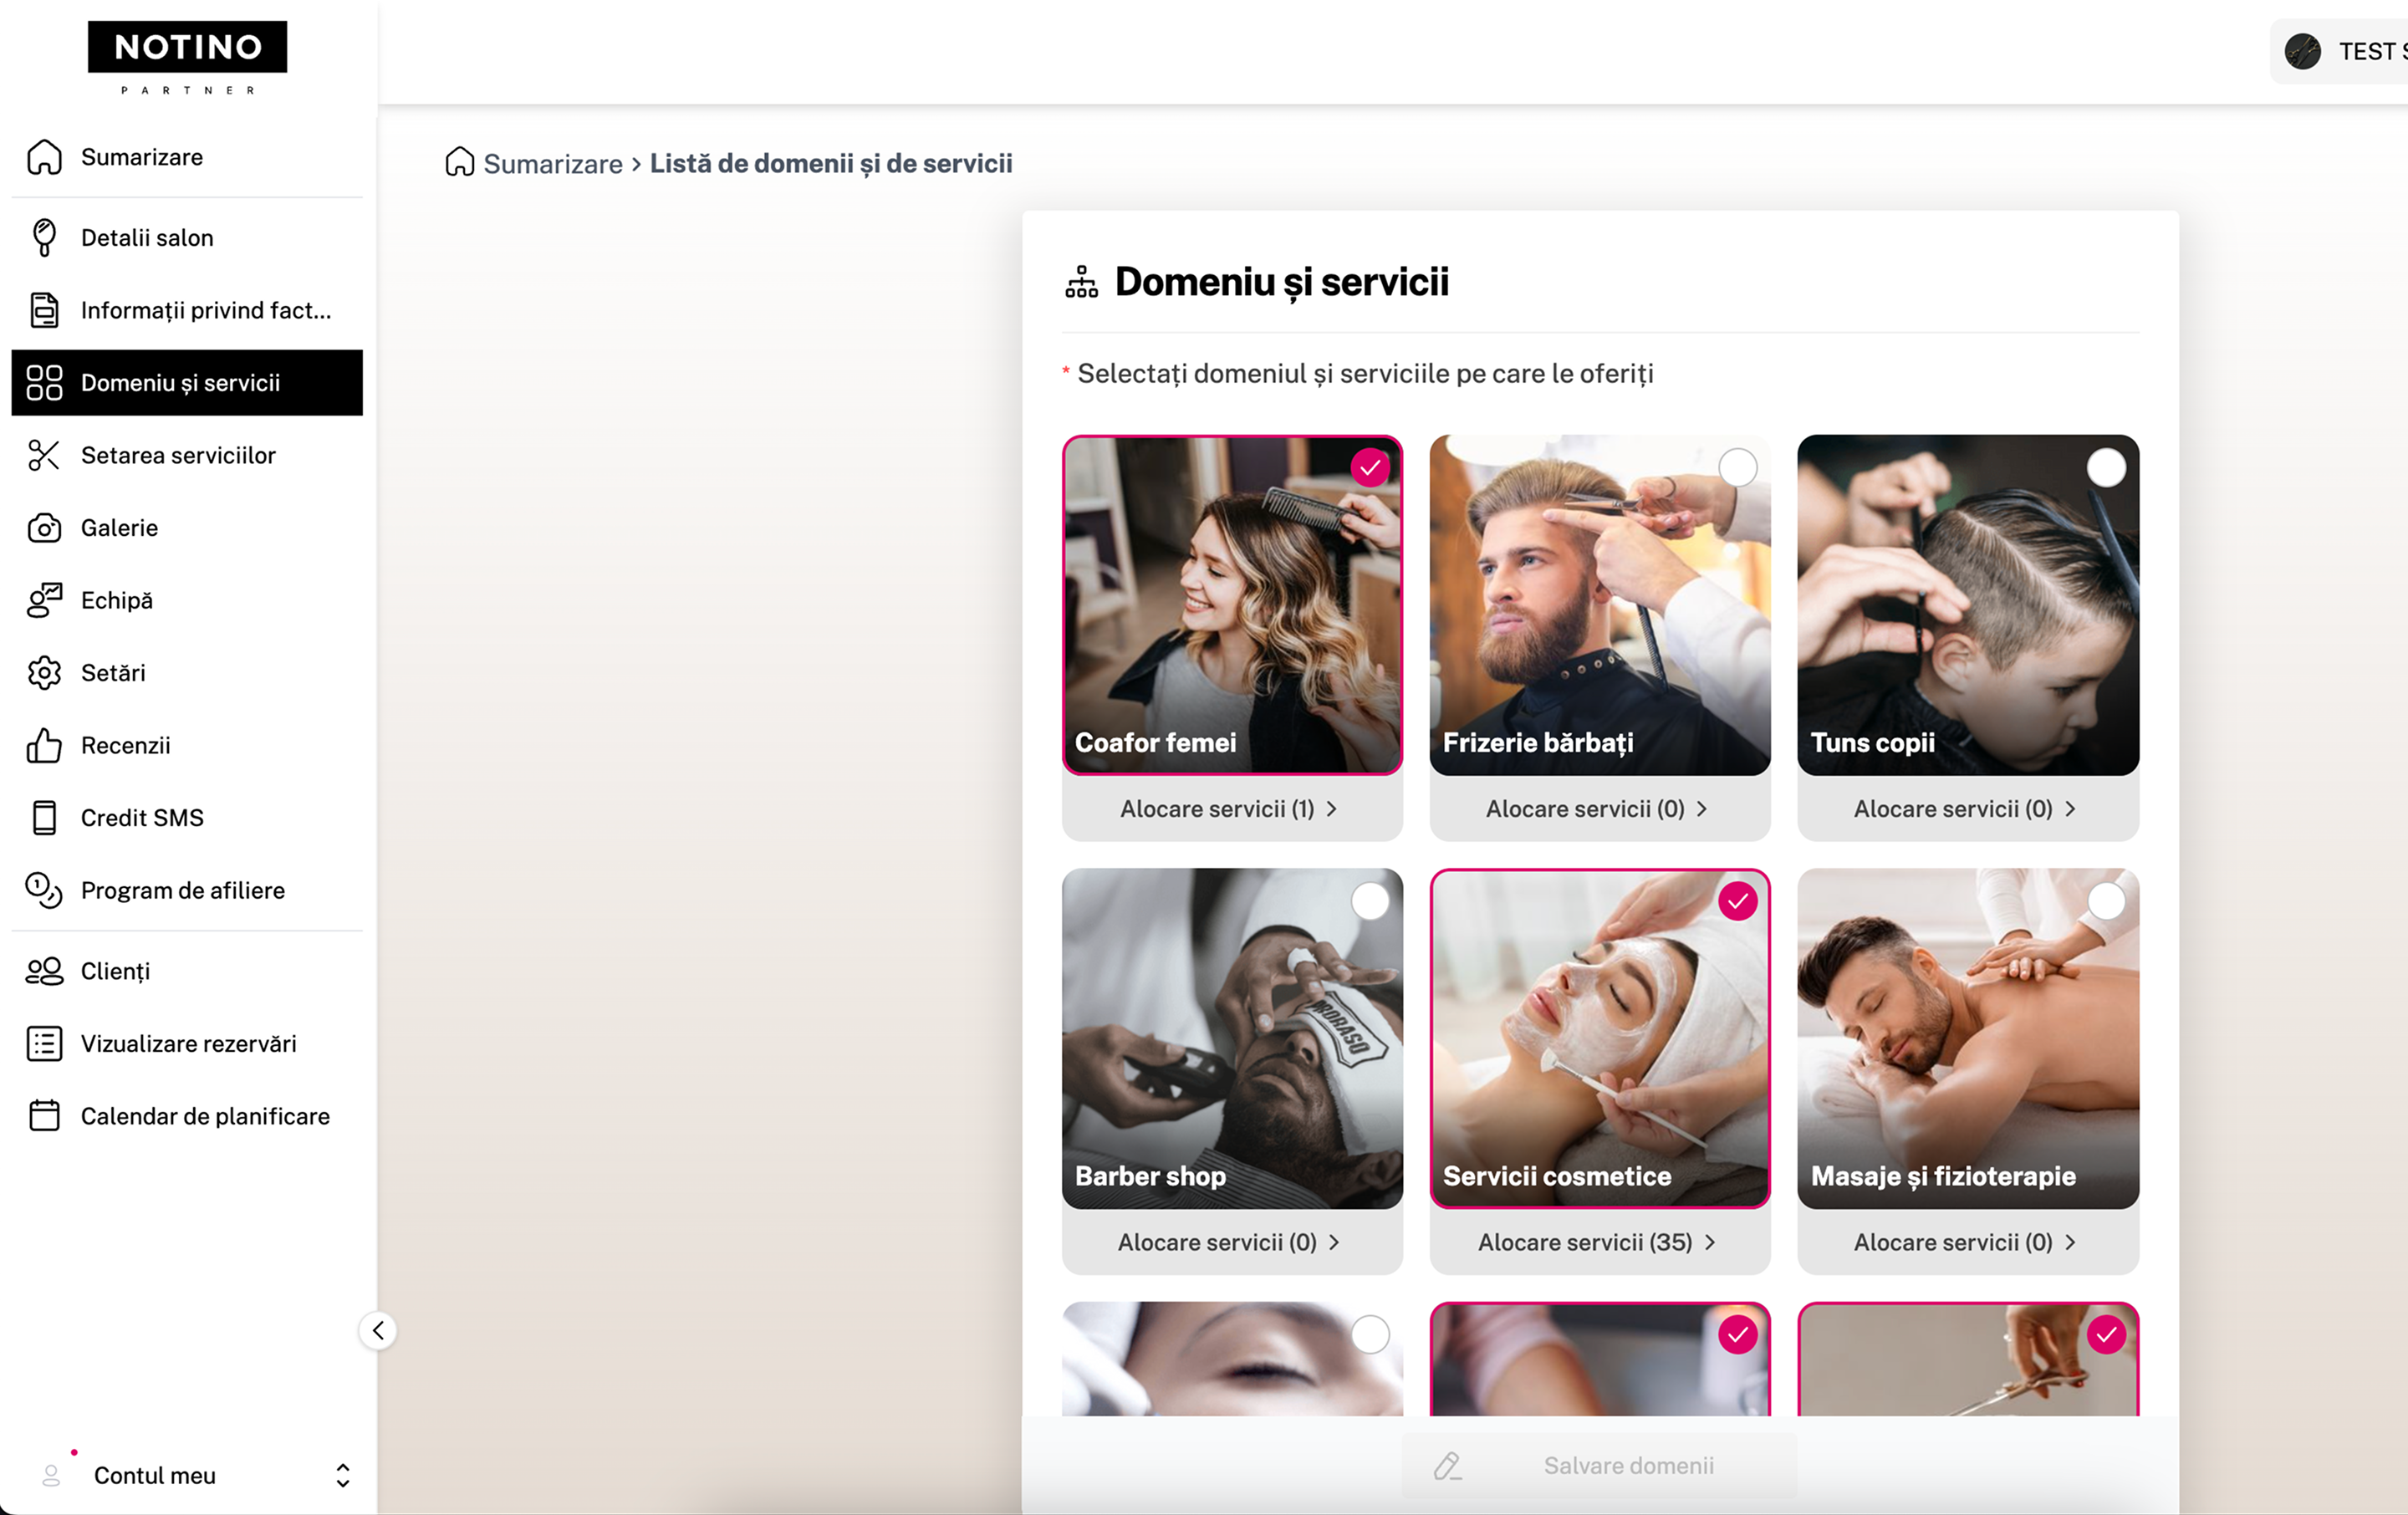
Task: Open Vizualizare rezervări menu item
Action: point(187,1044)
